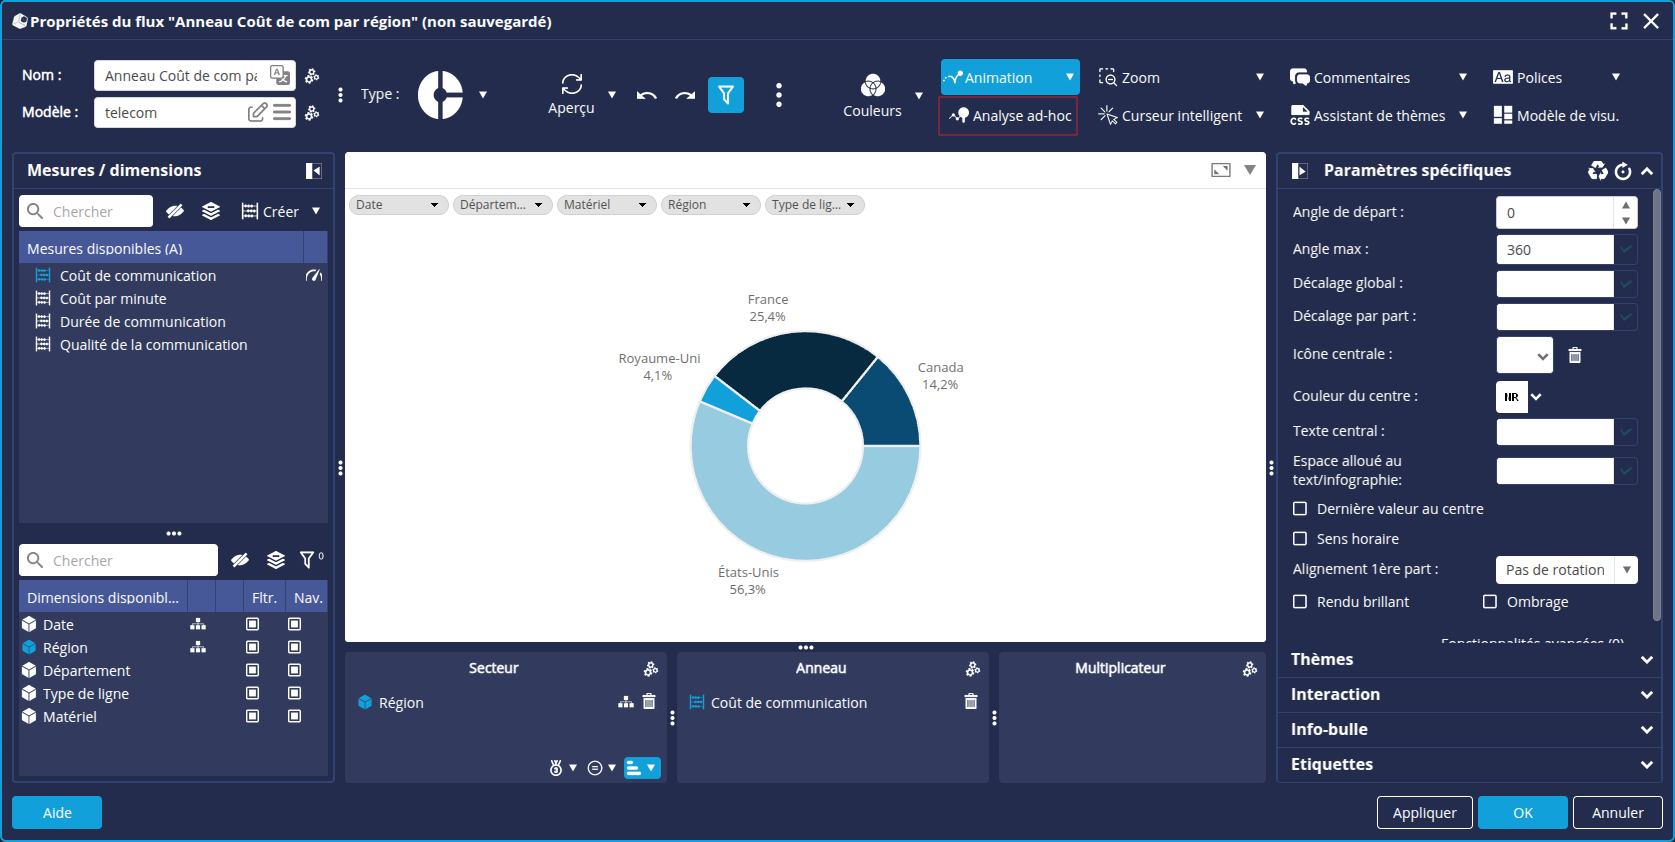This screenshot has width=1675, height=842.
Task: Click the undo arrow icon
Action: coord(647,96)
